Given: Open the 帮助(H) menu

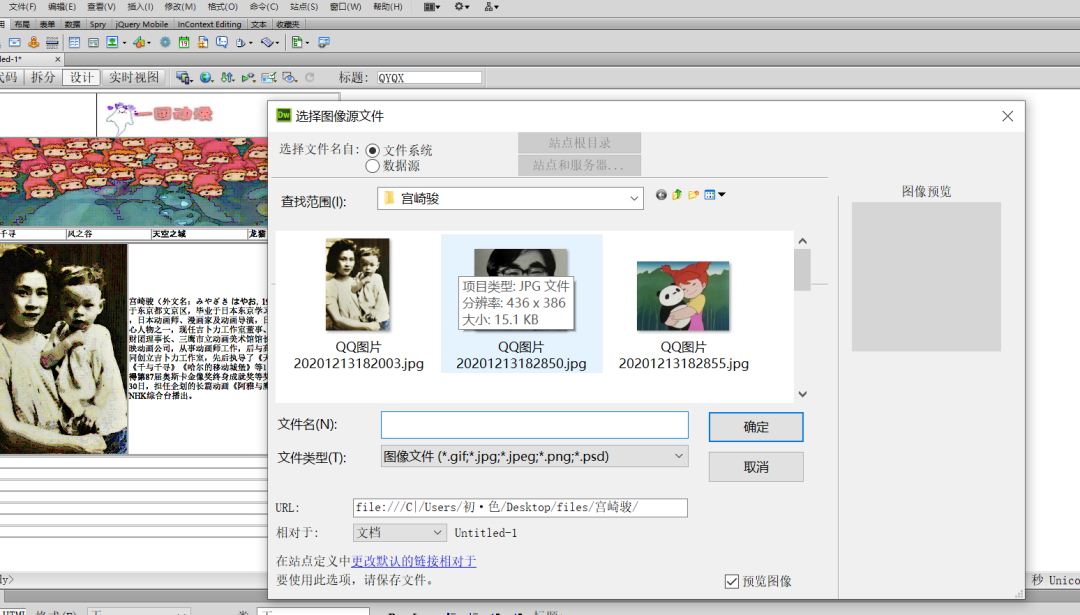Looking at the screenshot, I should coord(387,7).
